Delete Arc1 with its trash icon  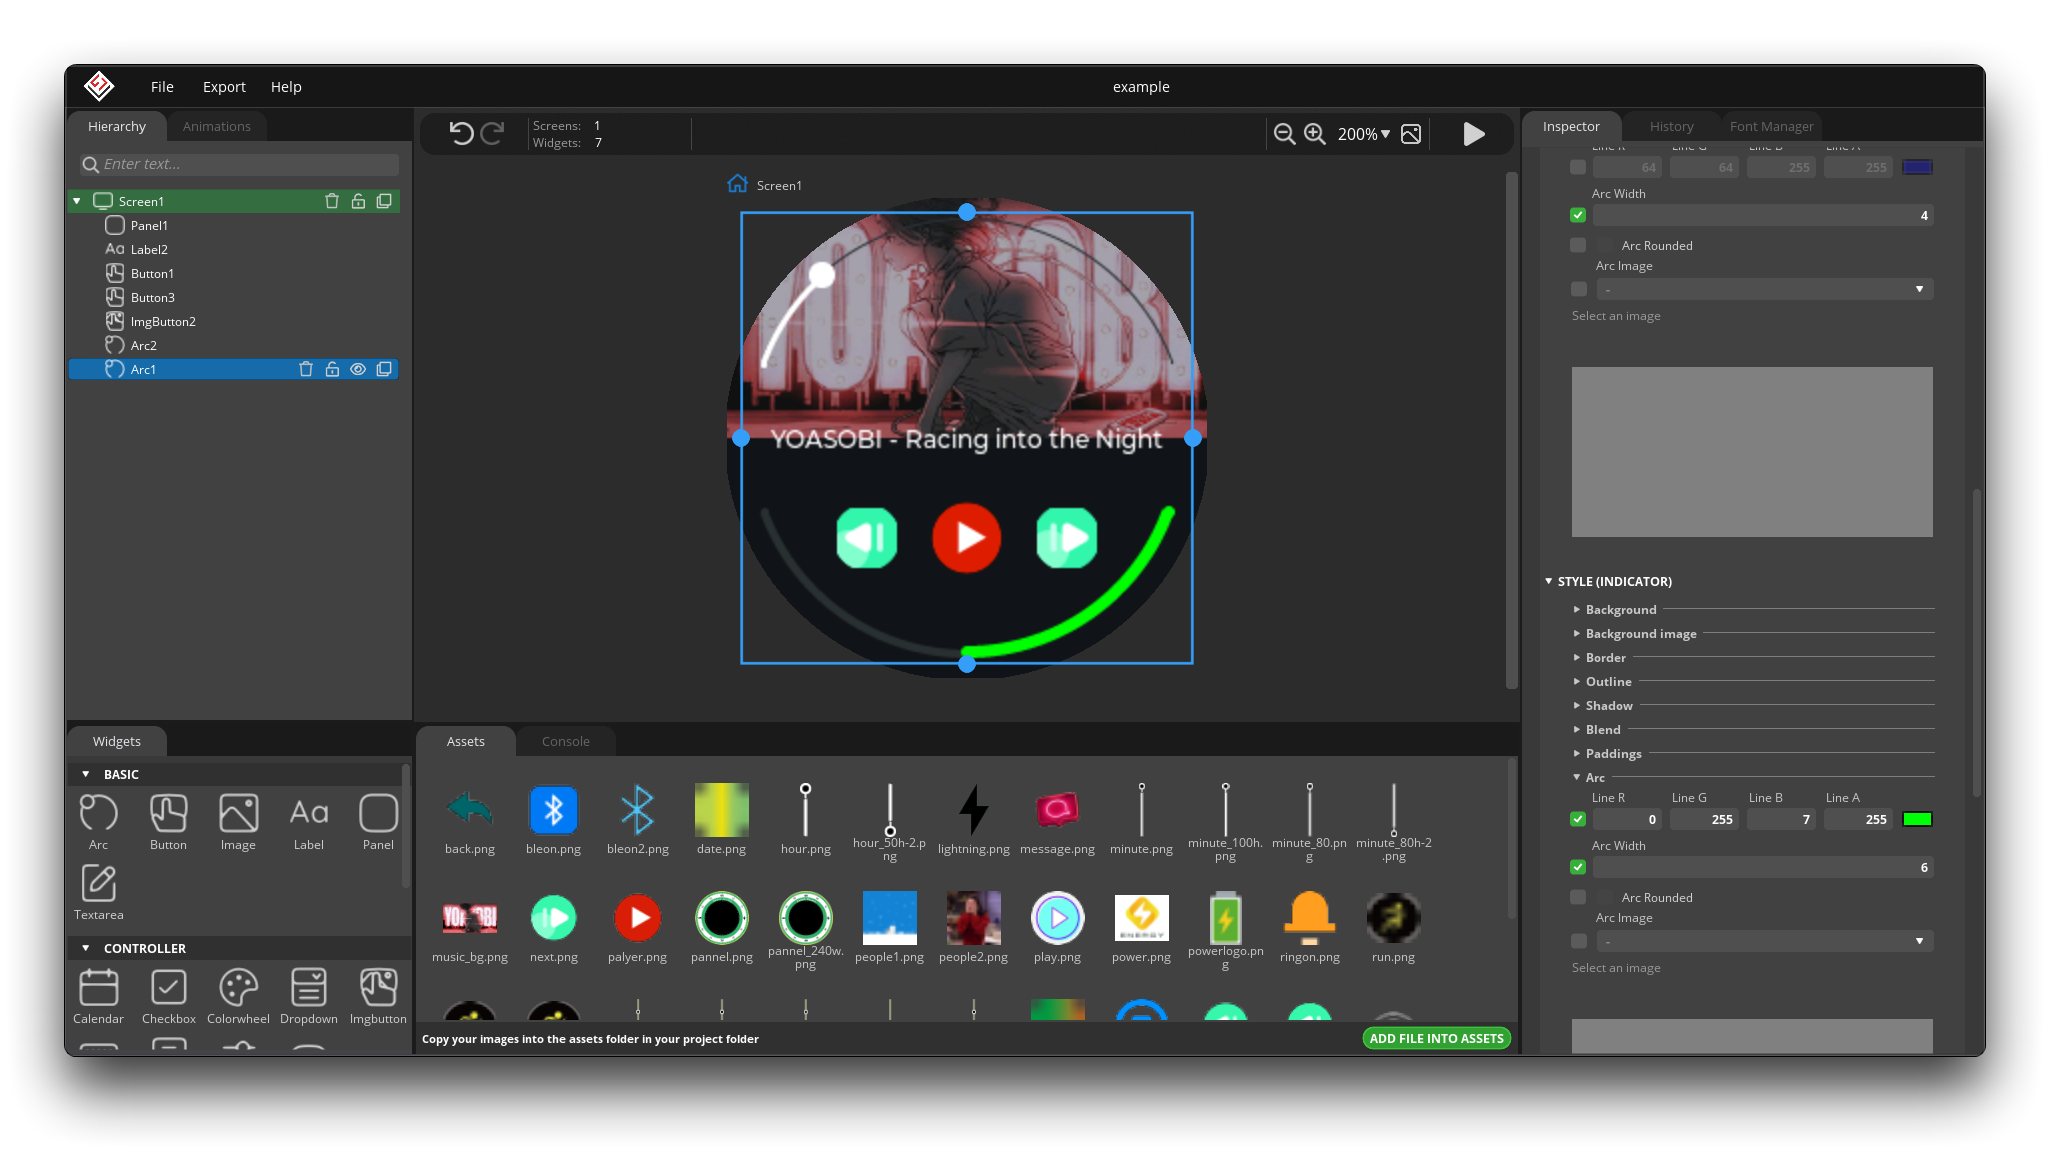tap(306, 369)
